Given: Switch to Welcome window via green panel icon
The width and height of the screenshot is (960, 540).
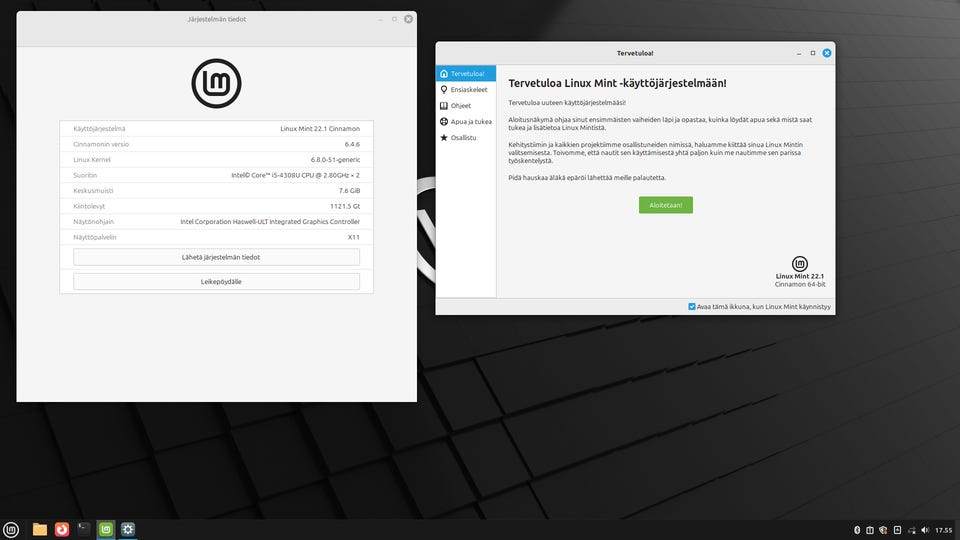Looking at the screenshot, I should [x=106, y=530].
